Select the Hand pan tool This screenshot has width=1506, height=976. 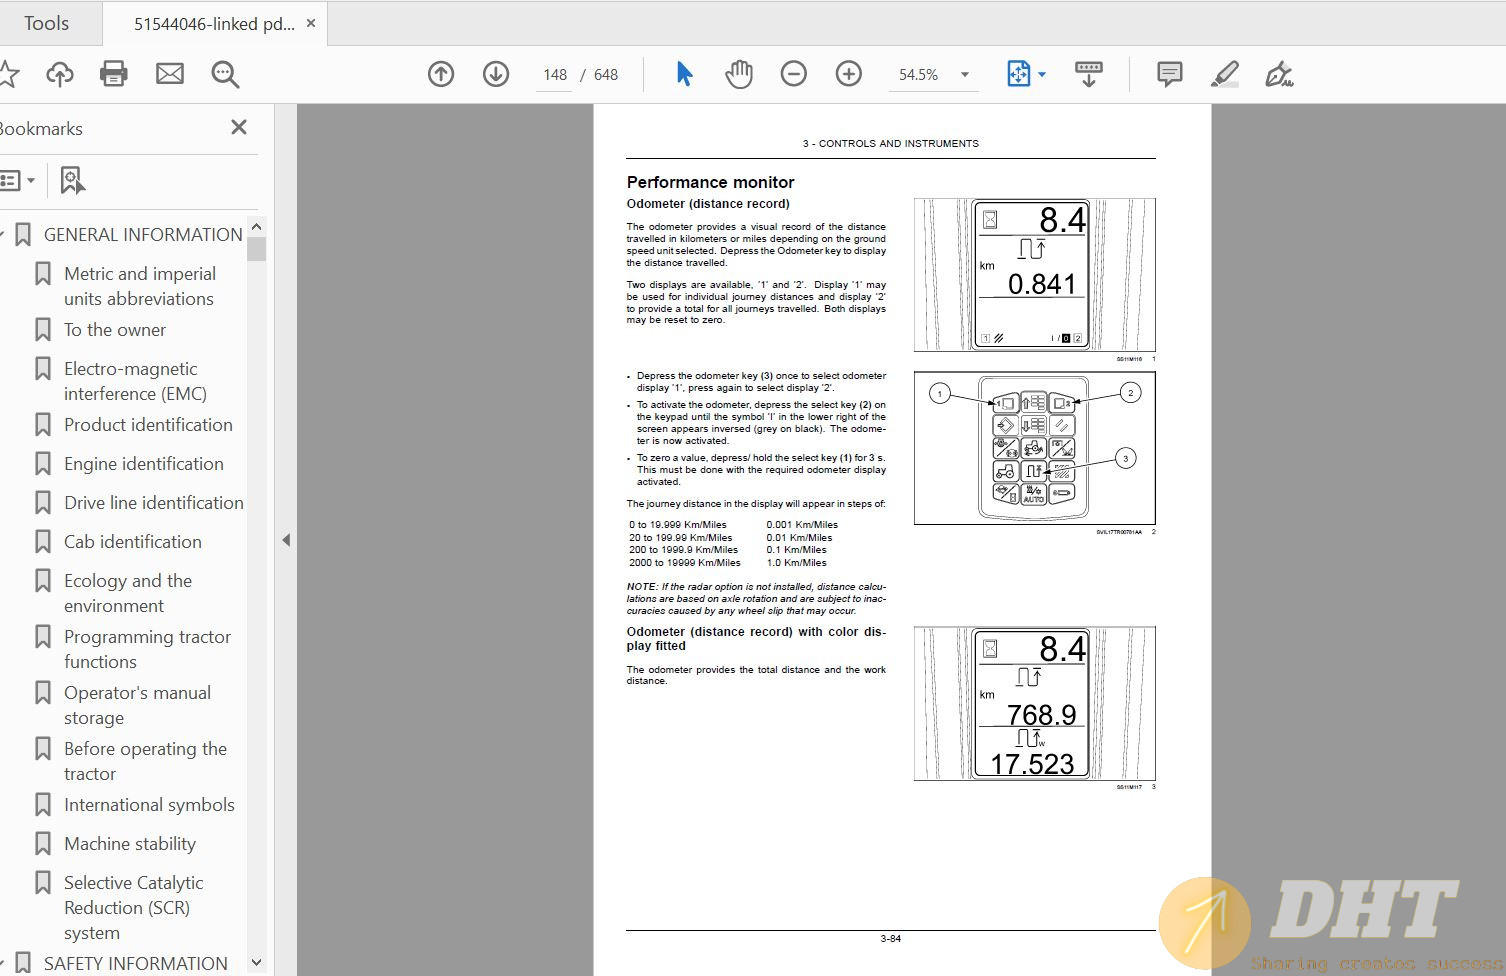pos(739,74)
